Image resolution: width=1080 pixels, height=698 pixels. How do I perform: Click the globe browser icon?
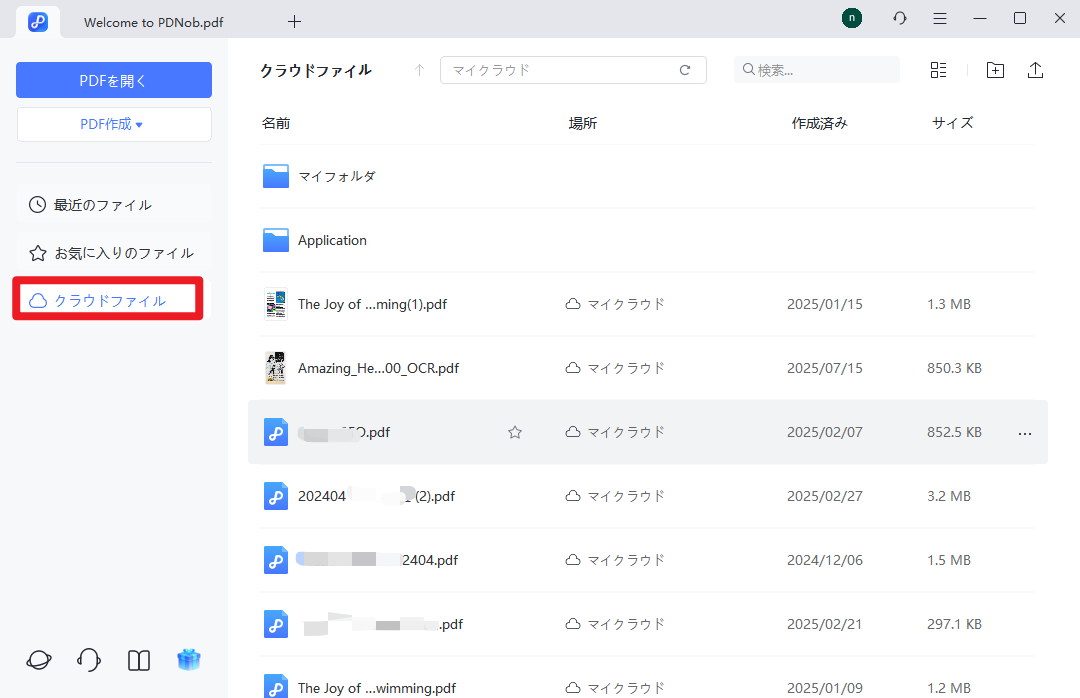pos(38,660)
